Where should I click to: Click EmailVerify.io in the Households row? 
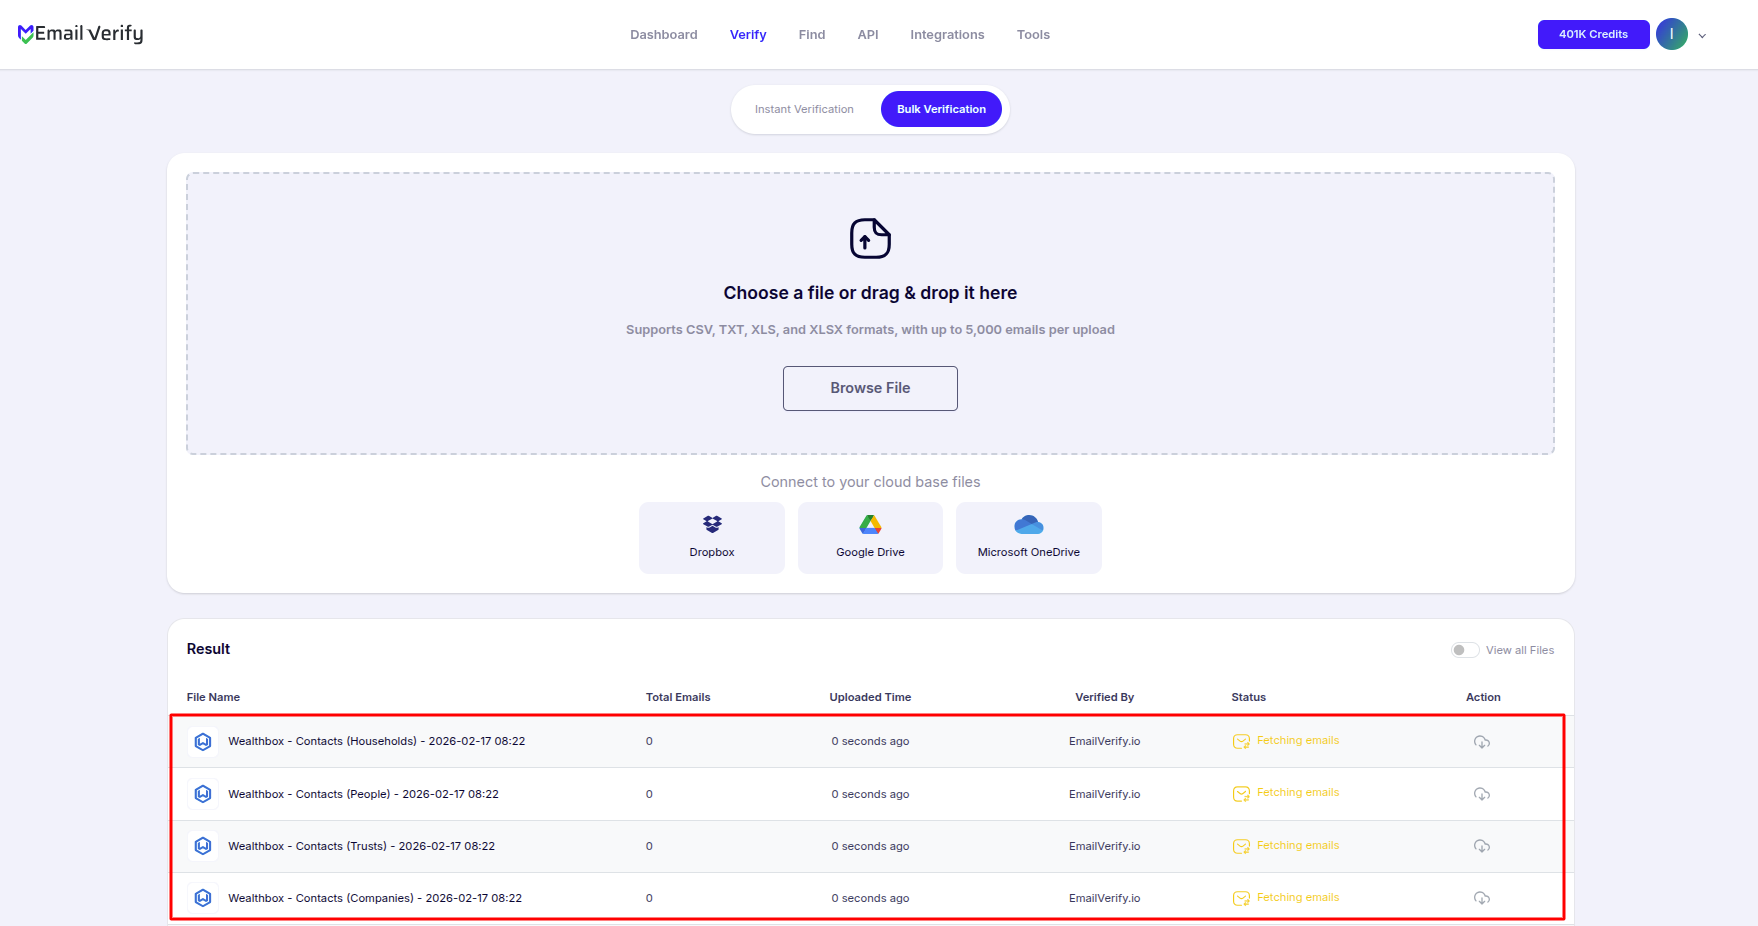1104,741
